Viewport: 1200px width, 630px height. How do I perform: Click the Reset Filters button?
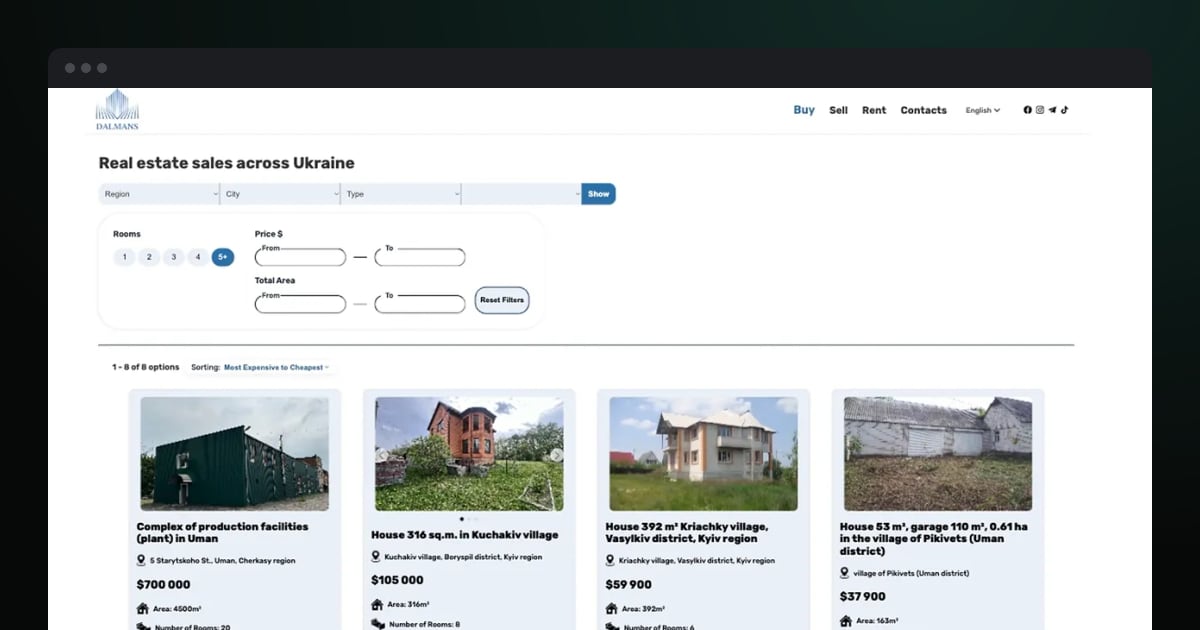(502, 300)
